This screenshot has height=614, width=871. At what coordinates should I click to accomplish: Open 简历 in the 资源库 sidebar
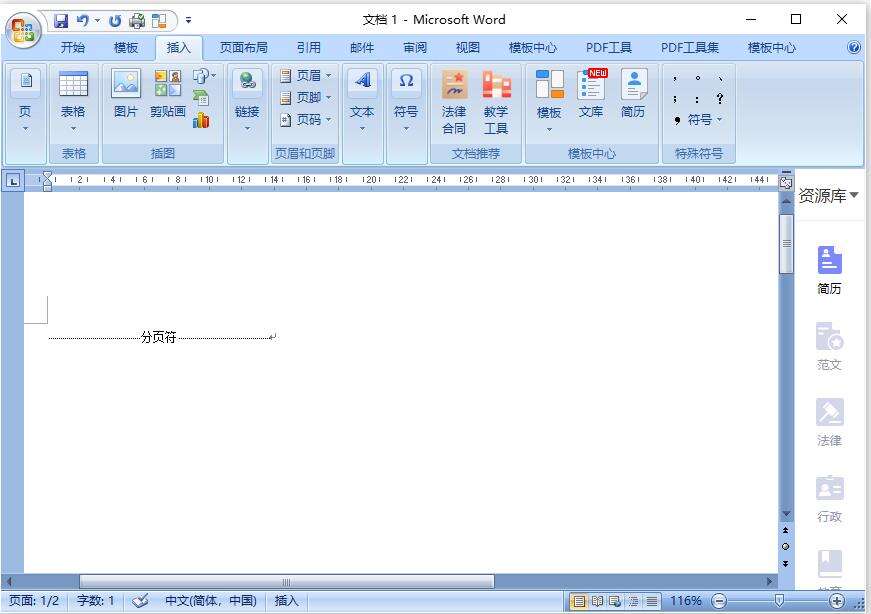829,270
